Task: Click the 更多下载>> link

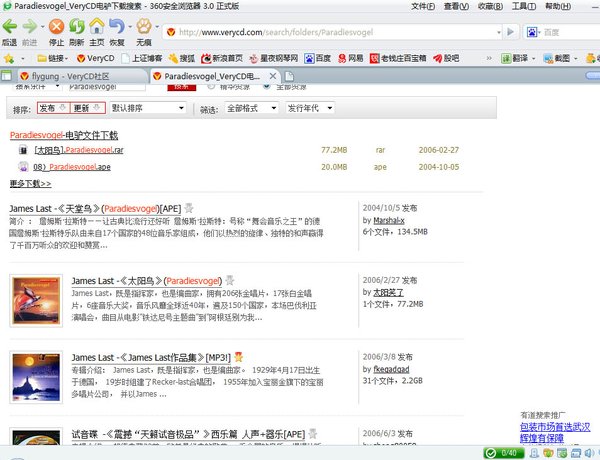Action: 30,184
